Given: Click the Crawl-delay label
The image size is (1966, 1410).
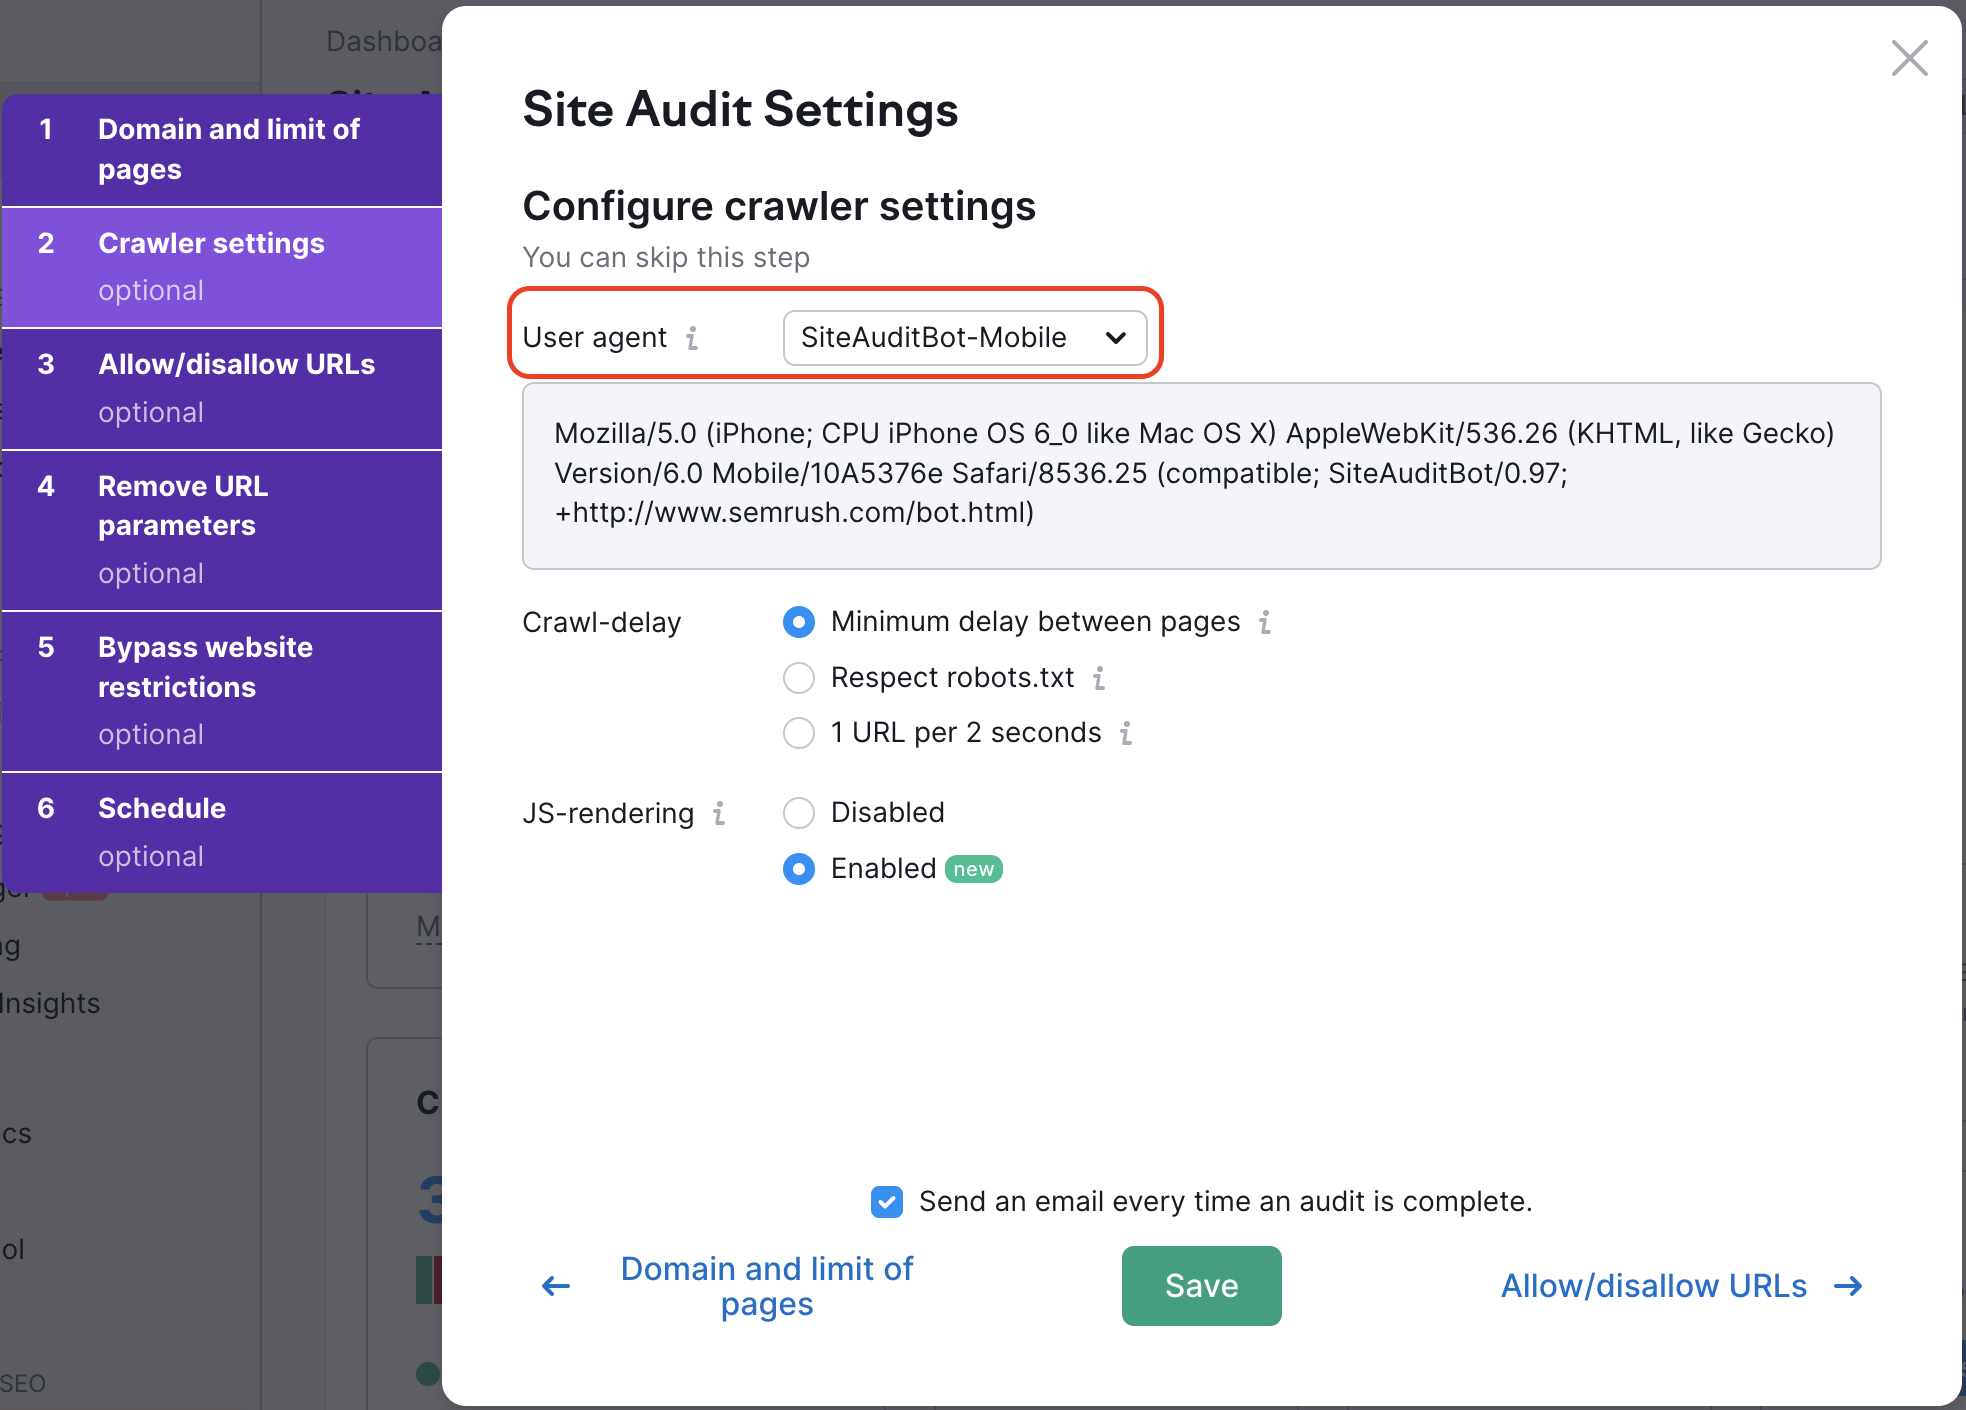Looking at the screenshot, I should [x=602, y=623].
